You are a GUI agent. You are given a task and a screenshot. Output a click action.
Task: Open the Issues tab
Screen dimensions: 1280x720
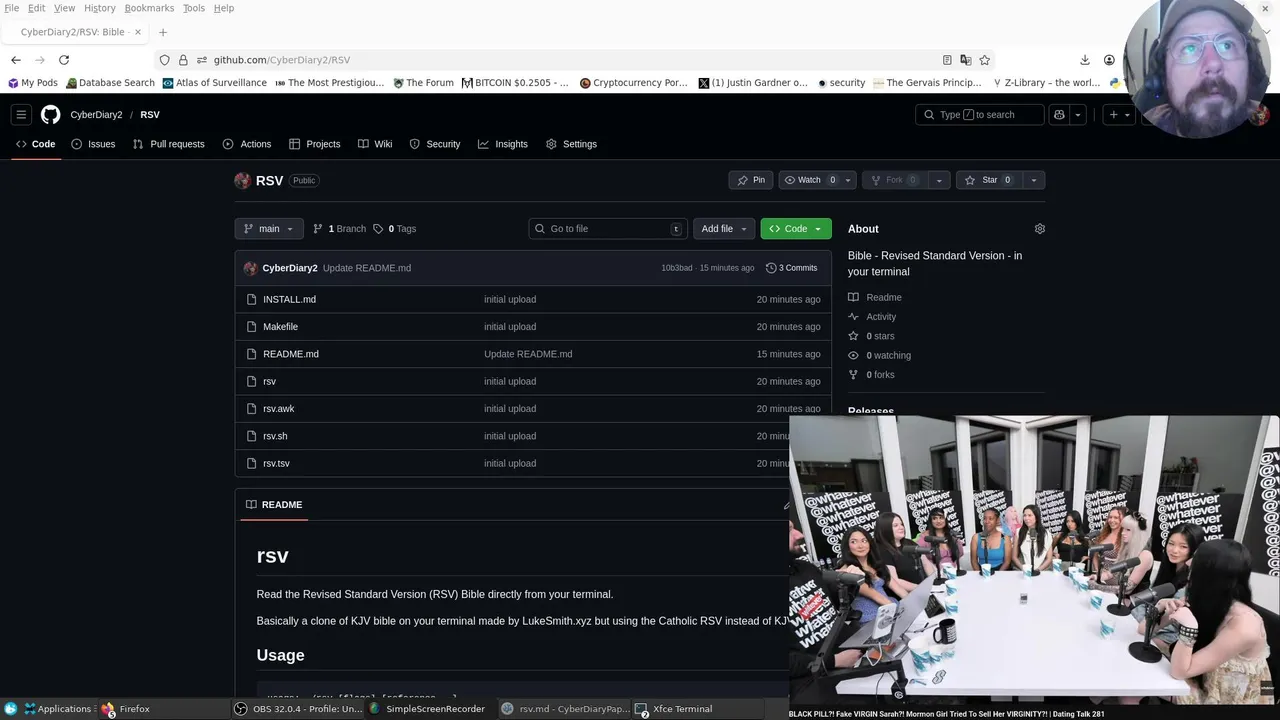[x=93, y=144]
